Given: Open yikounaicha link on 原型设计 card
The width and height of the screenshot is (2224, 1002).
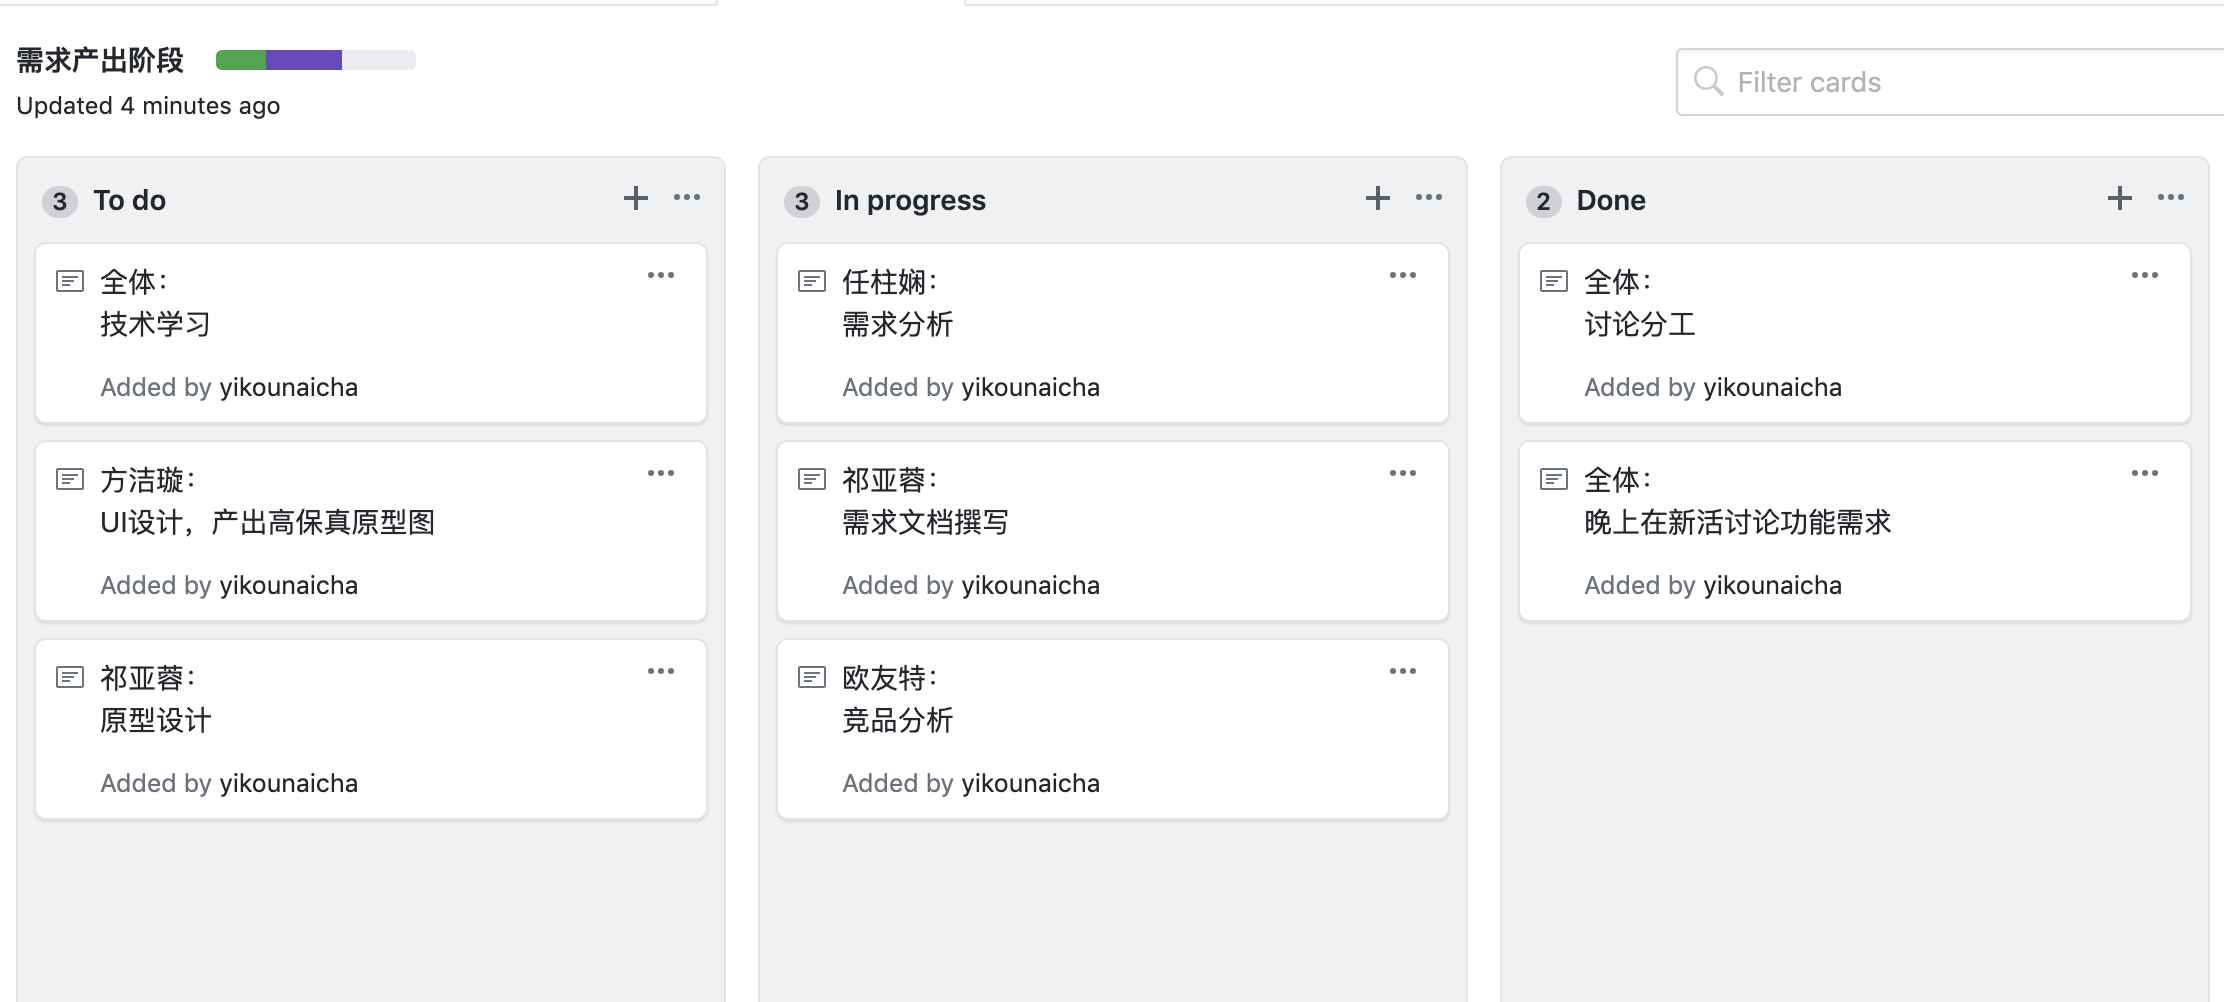Looking at the screenshot, I should coord(288,783).
